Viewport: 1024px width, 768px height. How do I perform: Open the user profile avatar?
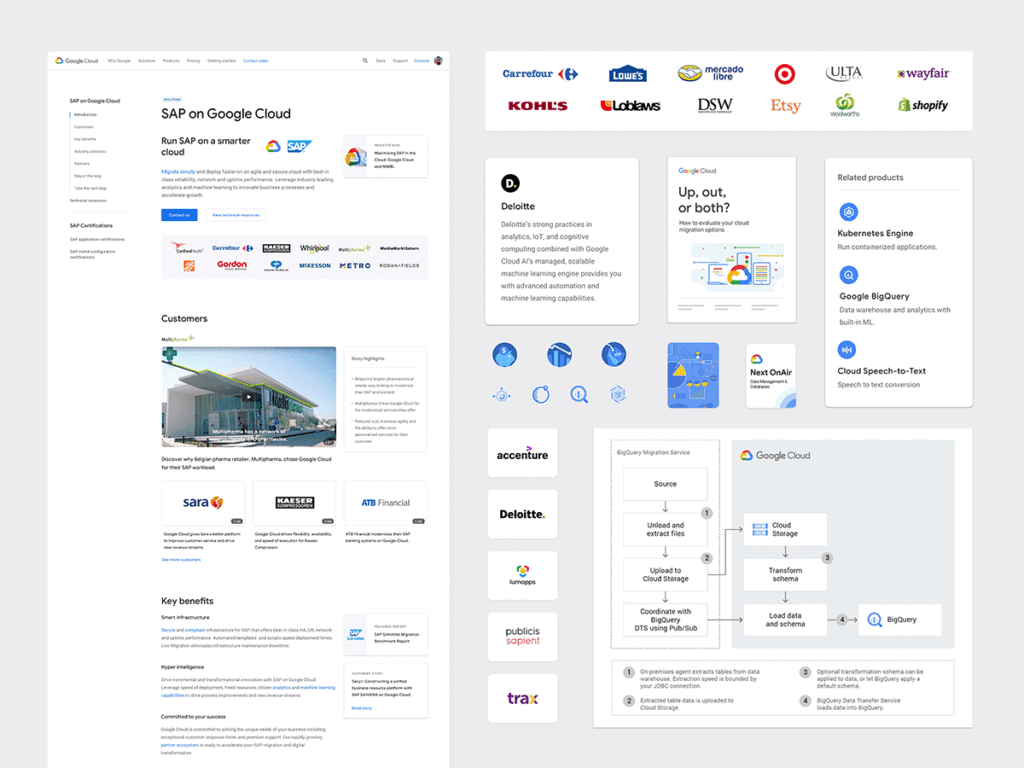[x=438, y=61]
